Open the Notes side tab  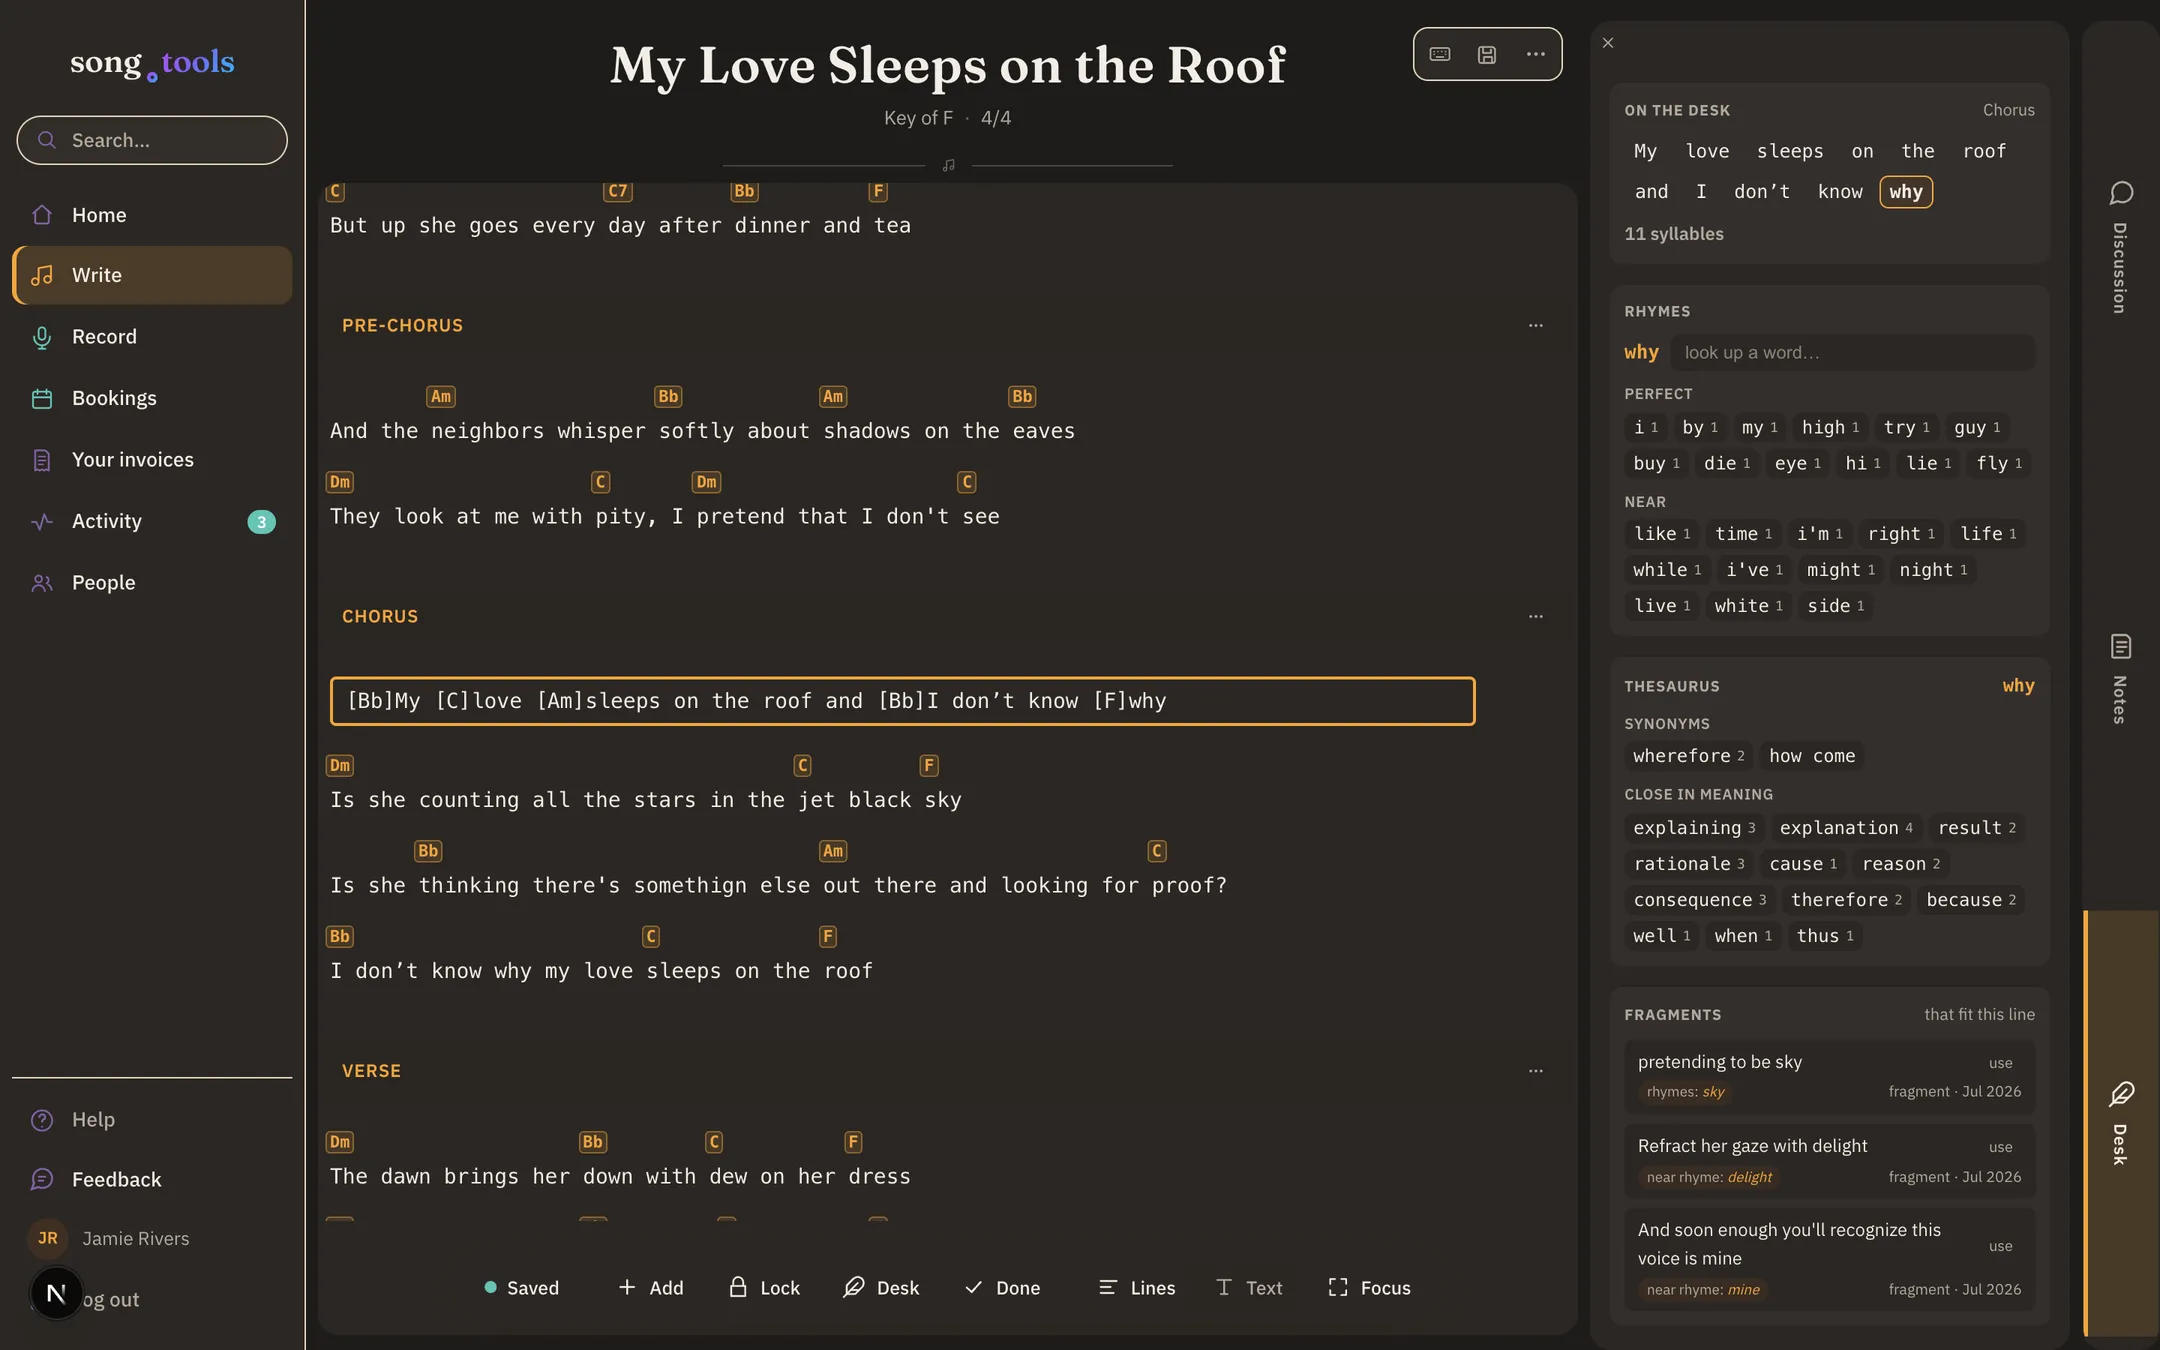click(2120, 679)
